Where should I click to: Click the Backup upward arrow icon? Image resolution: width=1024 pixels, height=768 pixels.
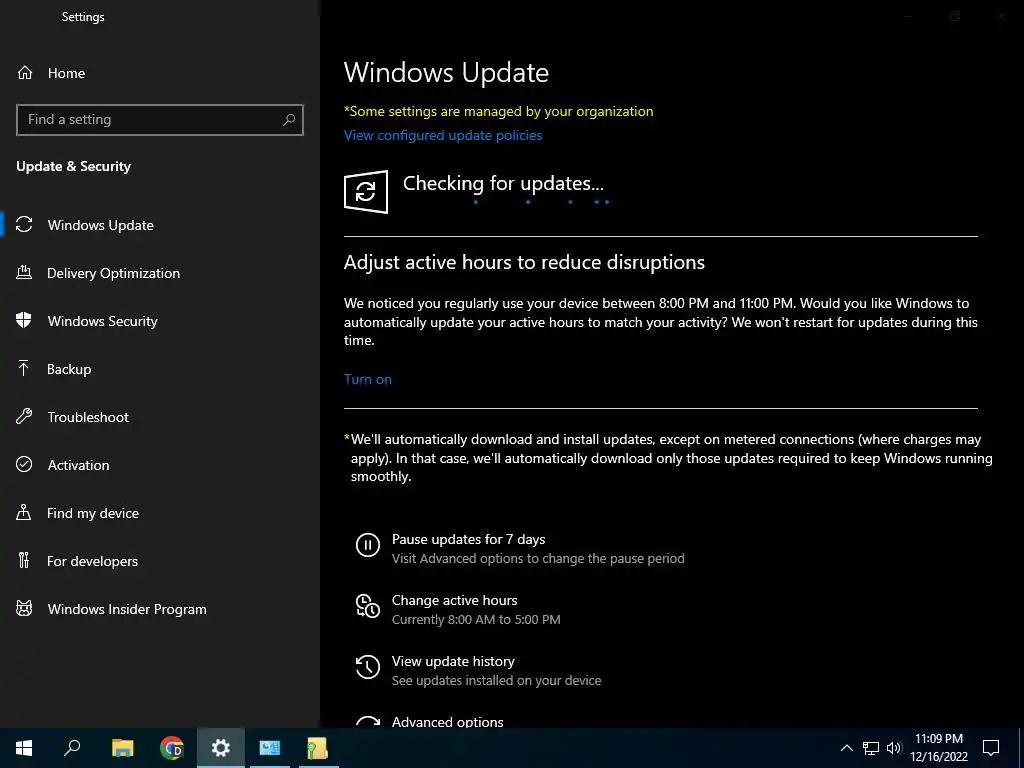(x=24, y=369)
